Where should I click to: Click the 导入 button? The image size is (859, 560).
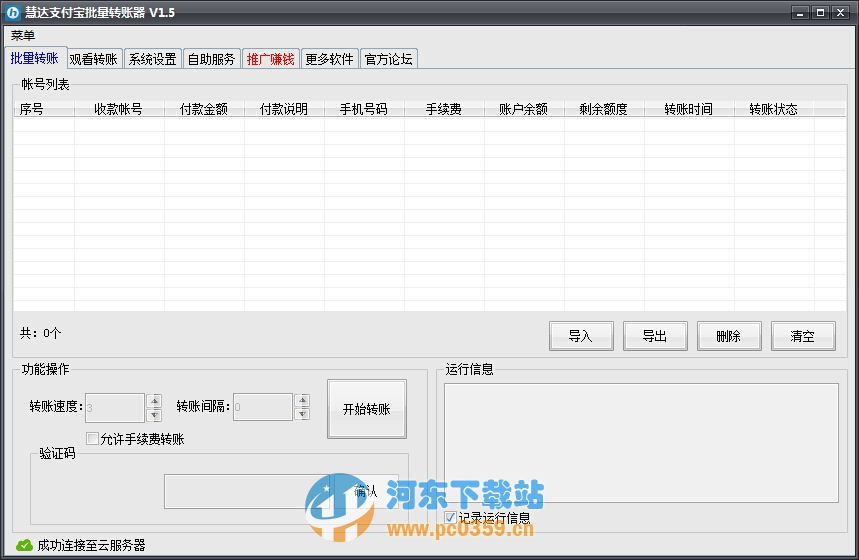(x=581, y=336)
